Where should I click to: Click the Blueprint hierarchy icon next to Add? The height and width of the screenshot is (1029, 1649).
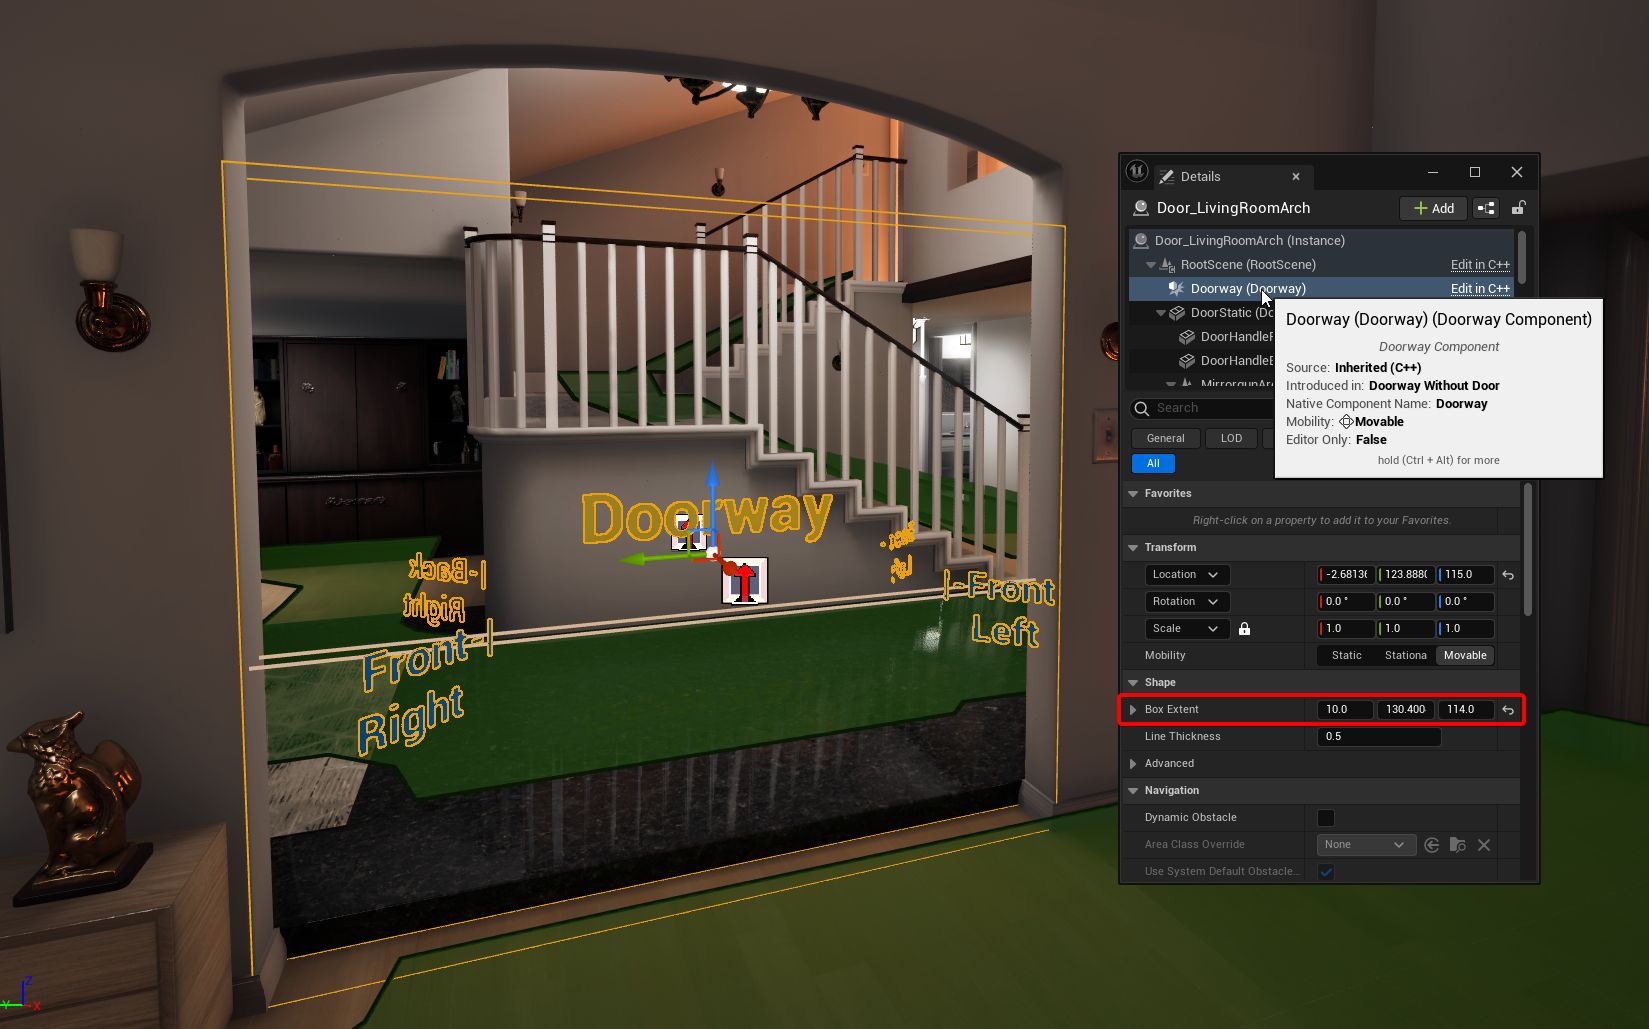click(1486, 208)
